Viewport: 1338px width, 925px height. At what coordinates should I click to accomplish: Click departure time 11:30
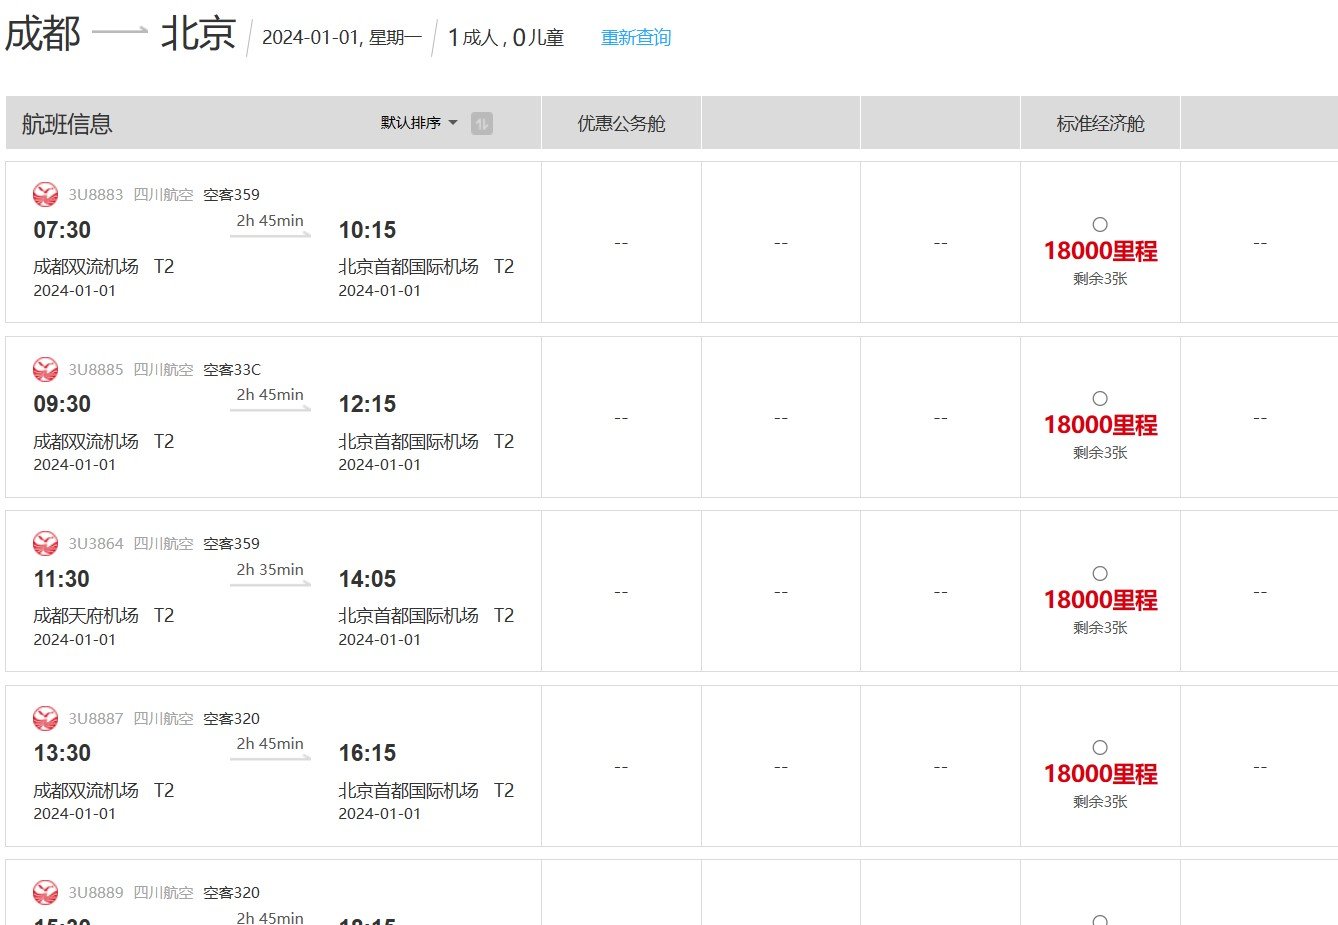(x=62, y=579)
